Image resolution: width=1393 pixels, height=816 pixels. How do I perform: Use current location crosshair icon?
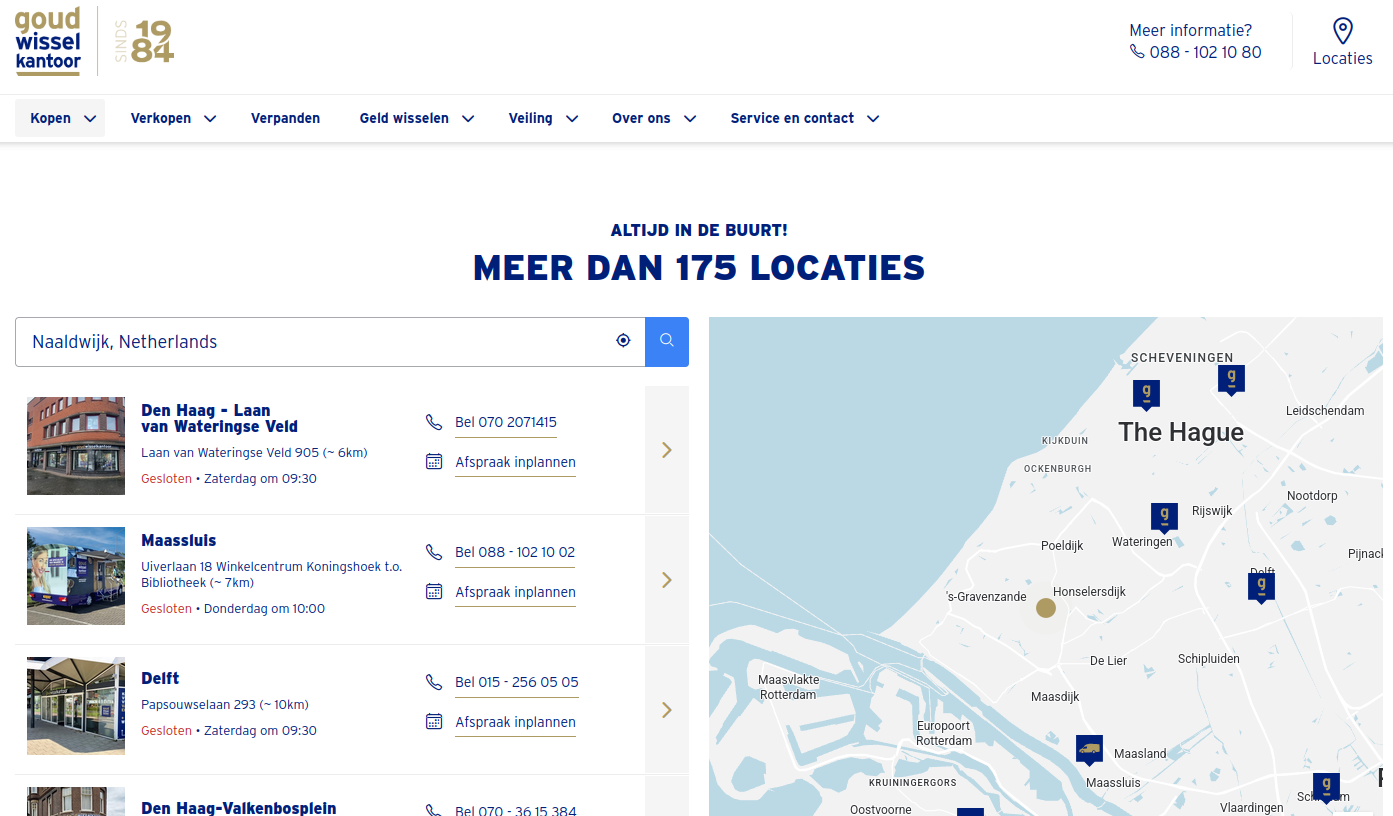(x=624, y=341)
